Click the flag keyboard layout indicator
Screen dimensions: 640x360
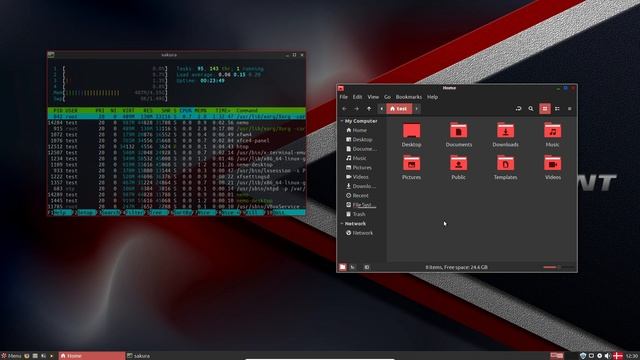618,356
